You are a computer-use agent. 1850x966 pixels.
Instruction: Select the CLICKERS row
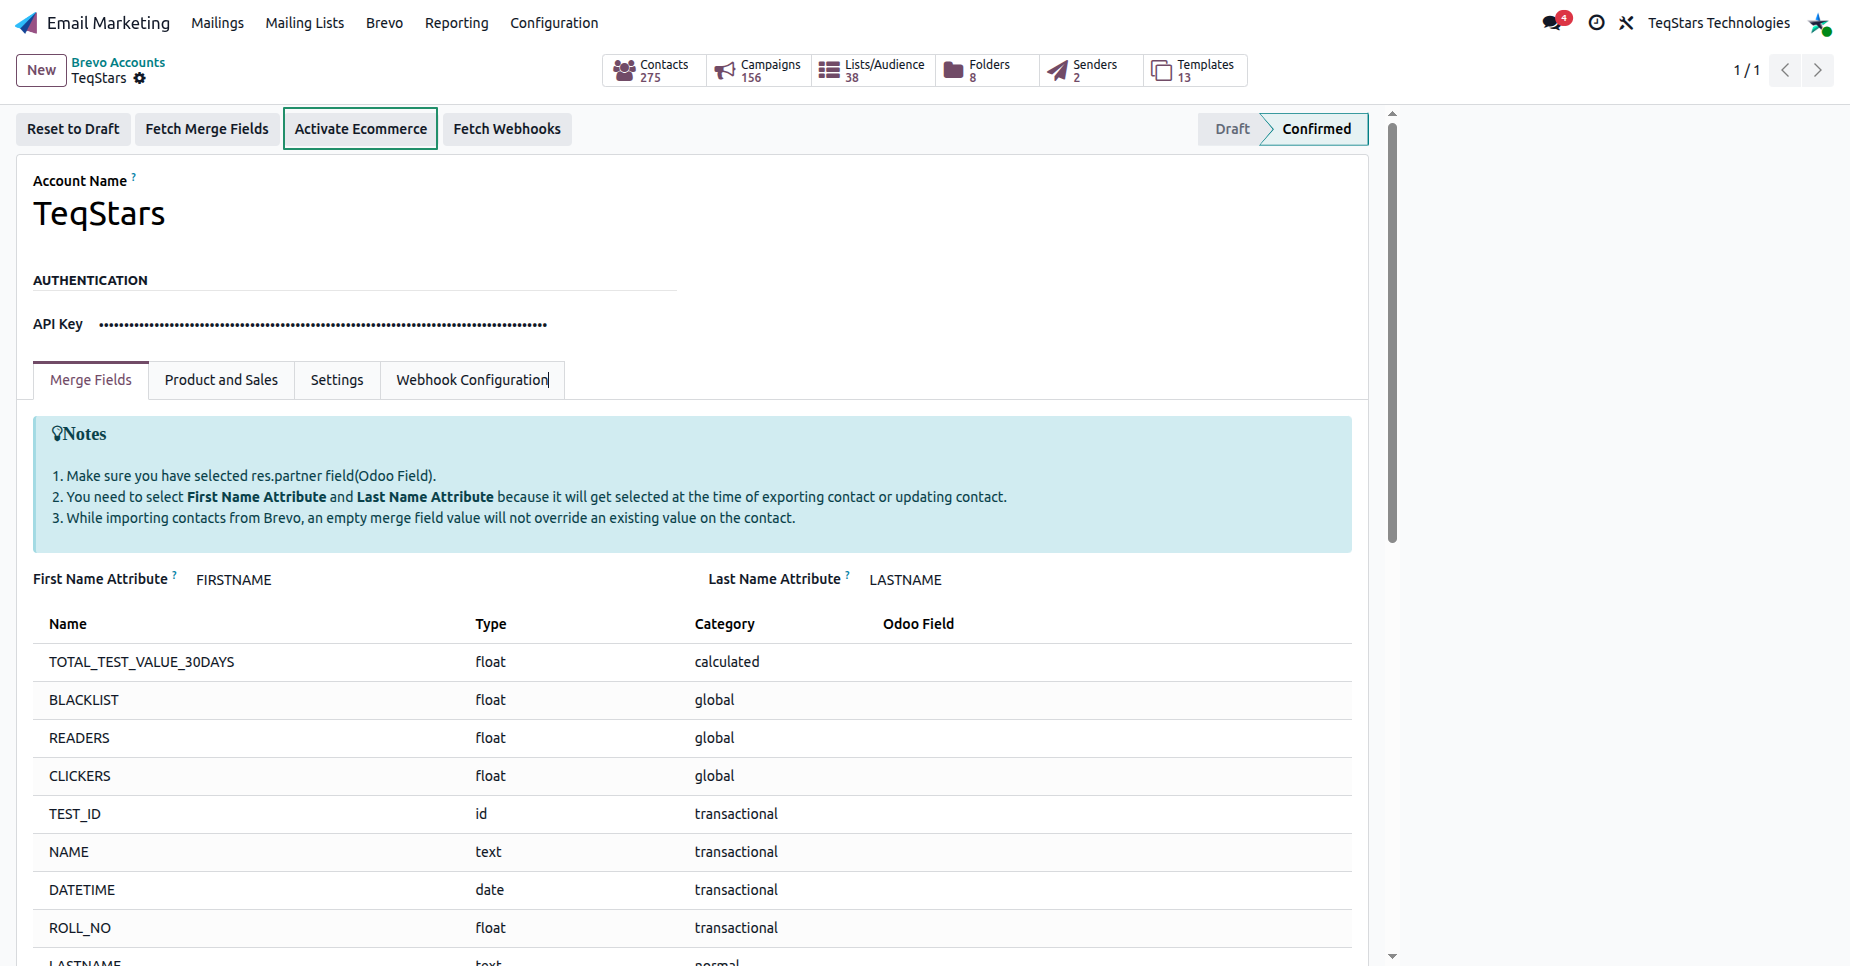tap(692, 776)
